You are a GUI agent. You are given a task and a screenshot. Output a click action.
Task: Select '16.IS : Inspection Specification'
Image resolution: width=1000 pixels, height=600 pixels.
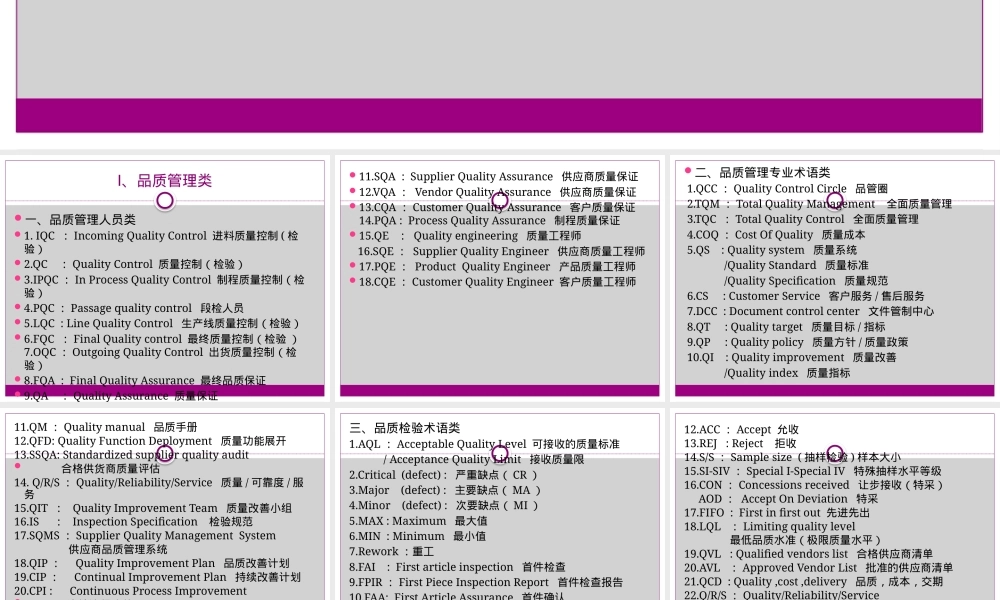coord(106,522)
